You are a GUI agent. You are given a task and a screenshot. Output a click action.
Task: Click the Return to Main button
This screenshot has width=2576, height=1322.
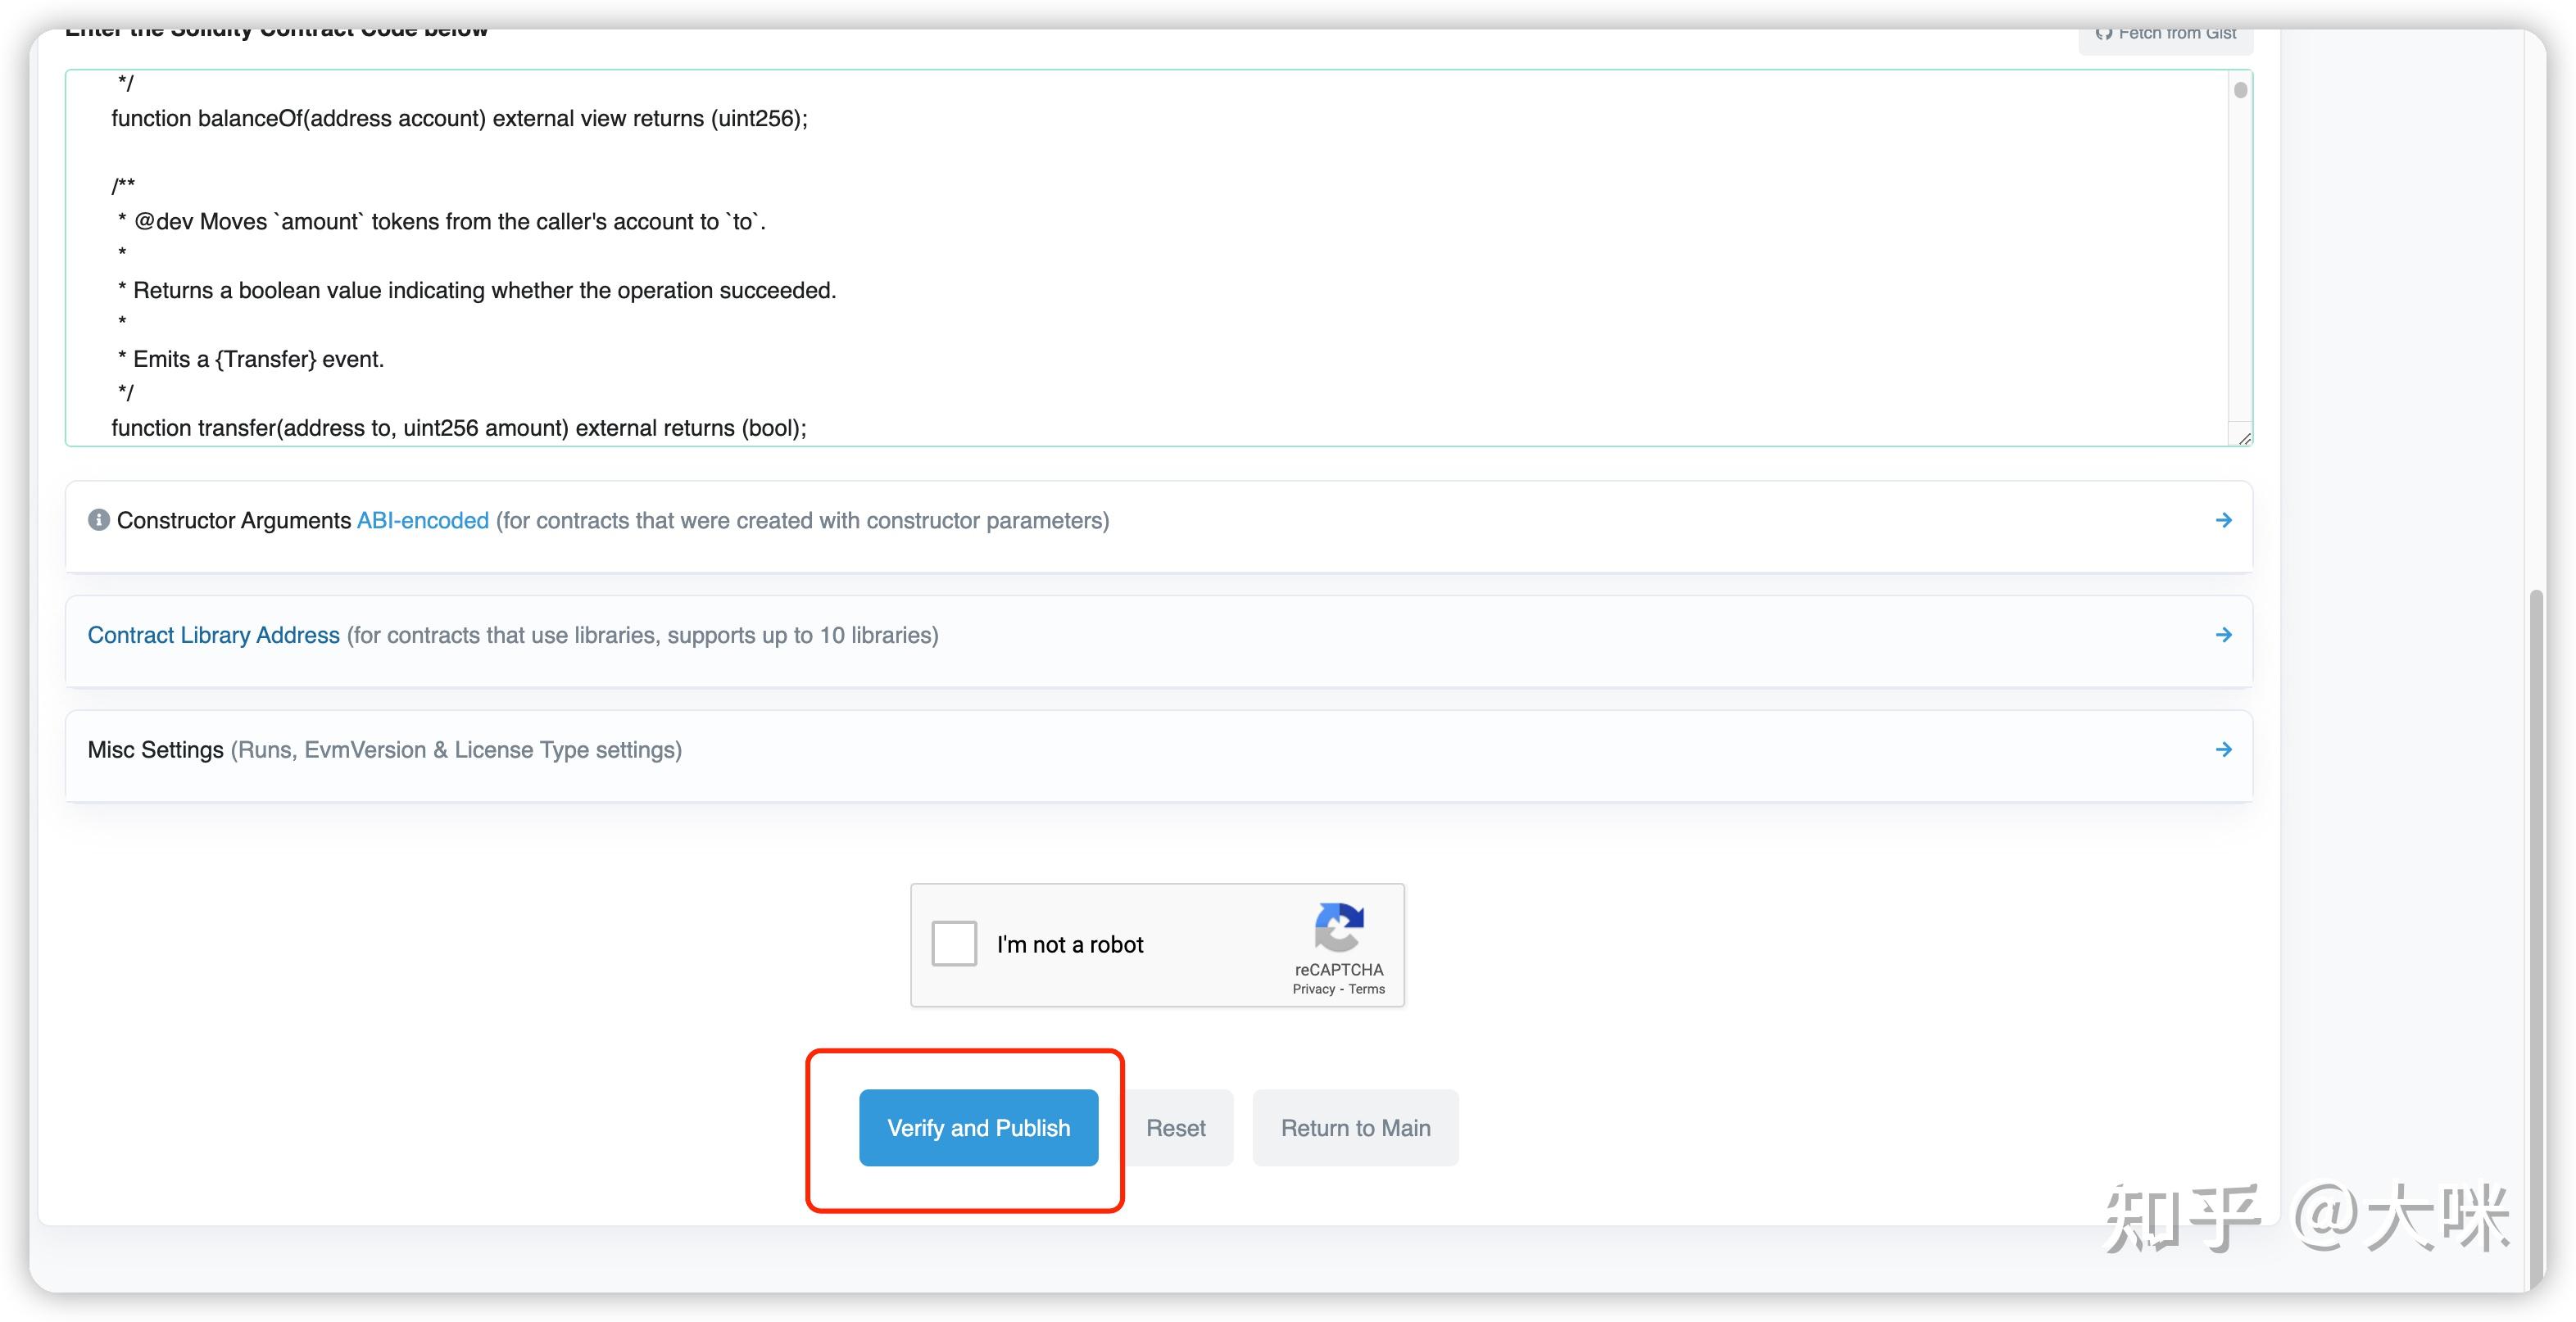coord(1355,1128)
